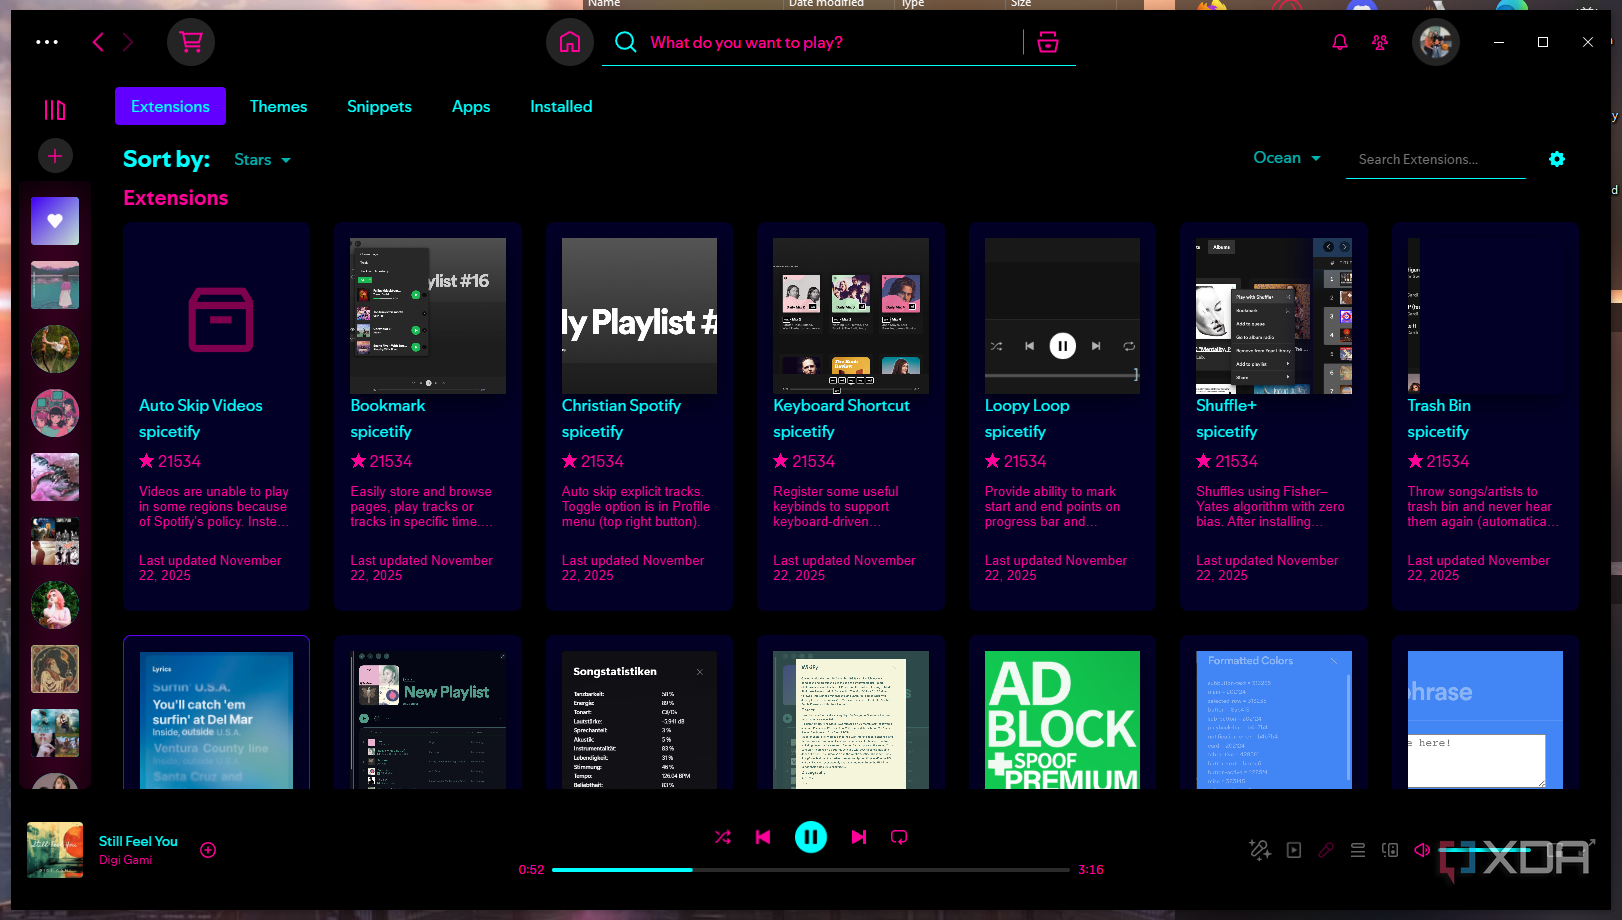Switch to the Themes tab
This screenshot has width=1622, height=920.
click(x=278, y=106)
